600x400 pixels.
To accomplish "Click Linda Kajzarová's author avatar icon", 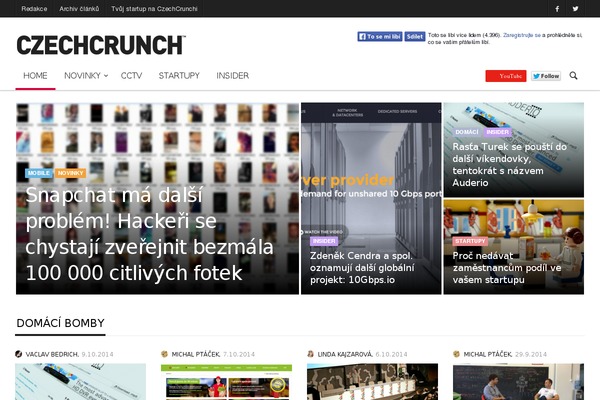I will [311, 354].
